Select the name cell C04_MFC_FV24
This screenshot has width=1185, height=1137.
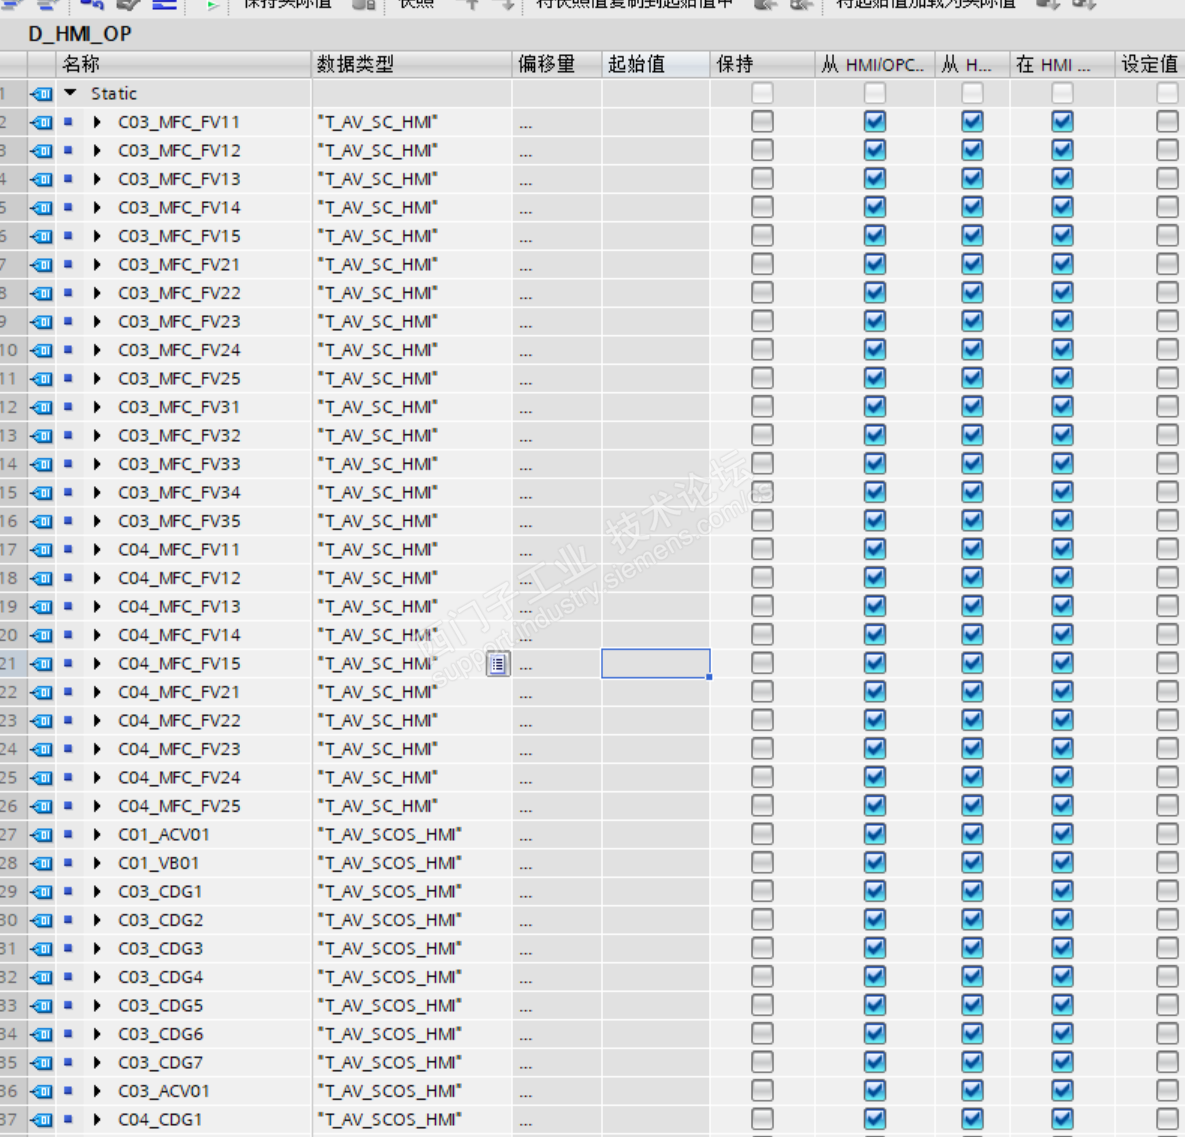coord(180,777)
